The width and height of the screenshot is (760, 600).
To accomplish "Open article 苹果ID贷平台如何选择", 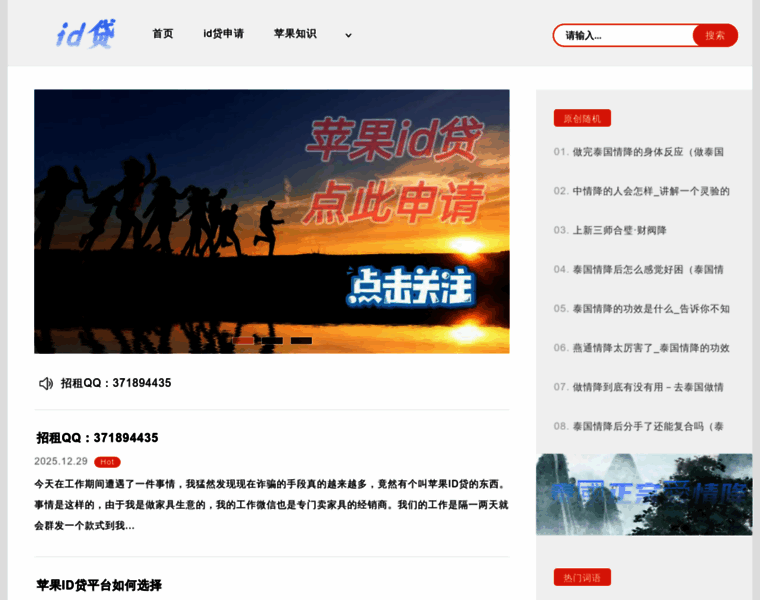I will point(99,585).
